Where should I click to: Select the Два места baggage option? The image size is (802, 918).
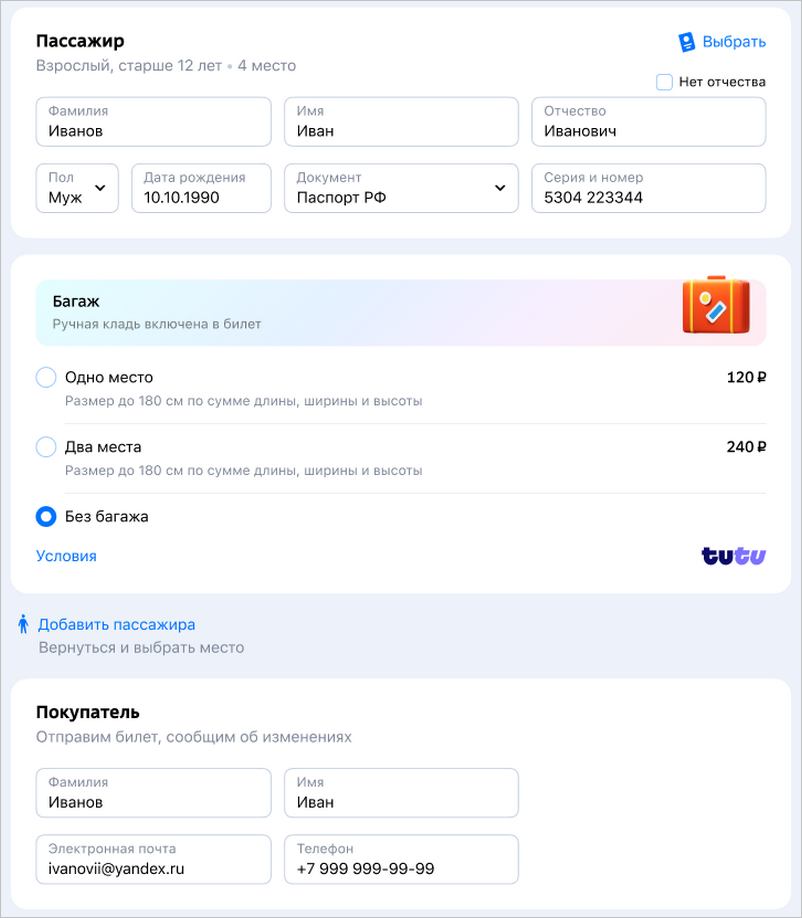[x=46, y=447]
